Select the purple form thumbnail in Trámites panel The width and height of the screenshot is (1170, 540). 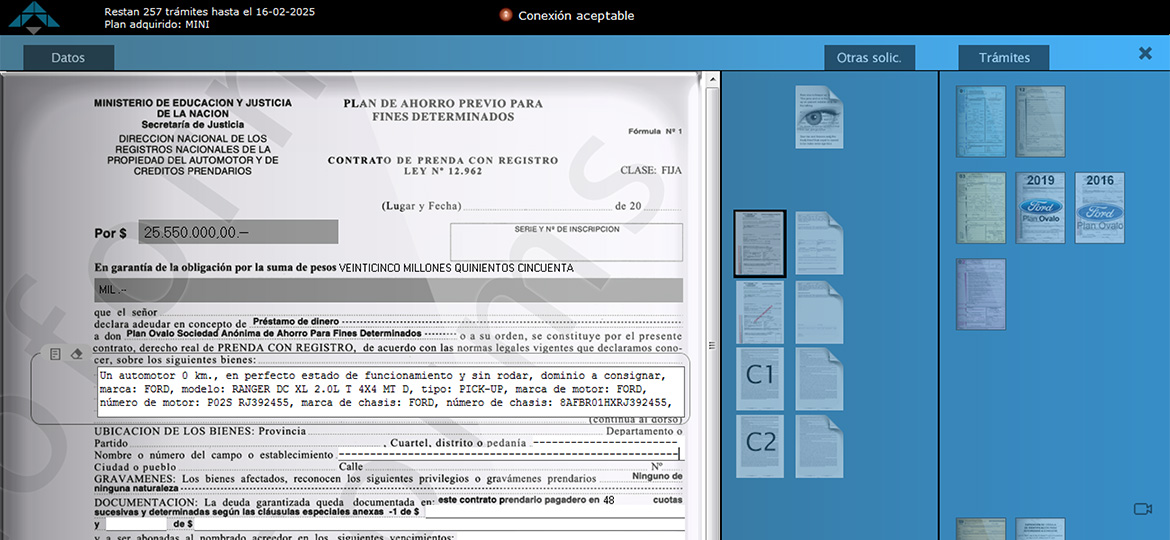(981, 294)
